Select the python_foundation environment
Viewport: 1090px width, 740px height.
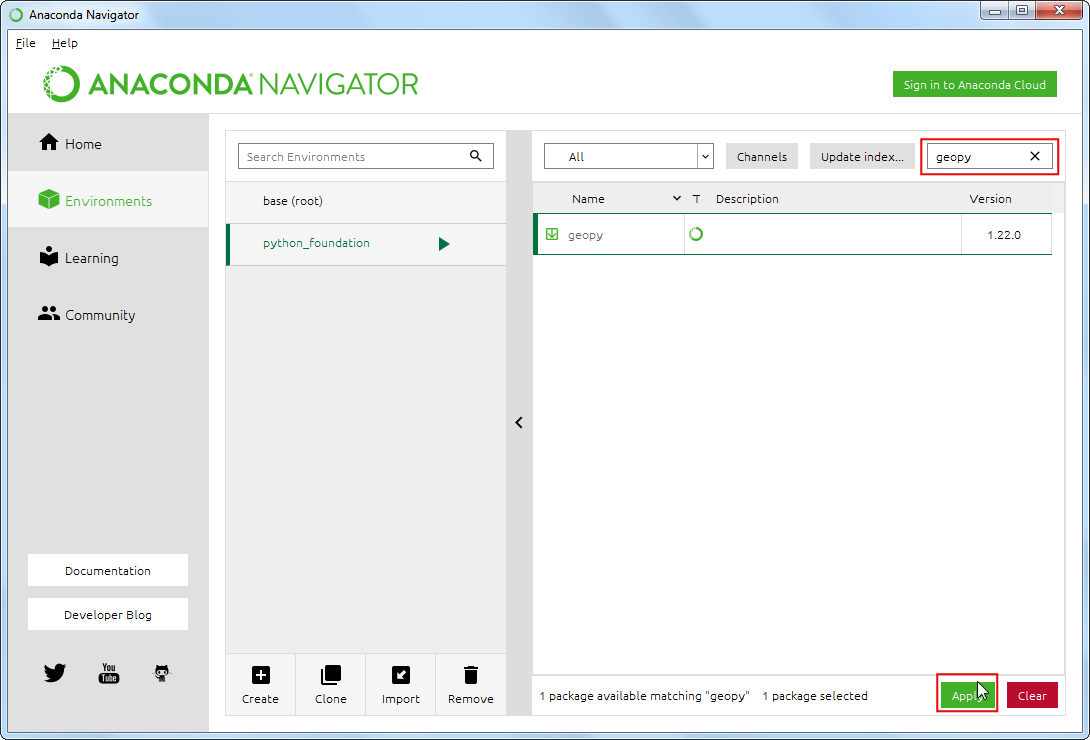pyautogui.click(x=366, y=244)
